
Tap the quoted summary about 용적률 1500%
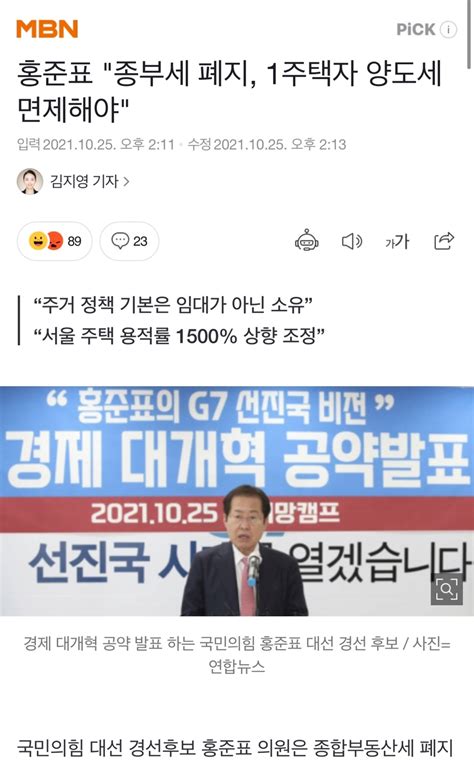point(178,336)
